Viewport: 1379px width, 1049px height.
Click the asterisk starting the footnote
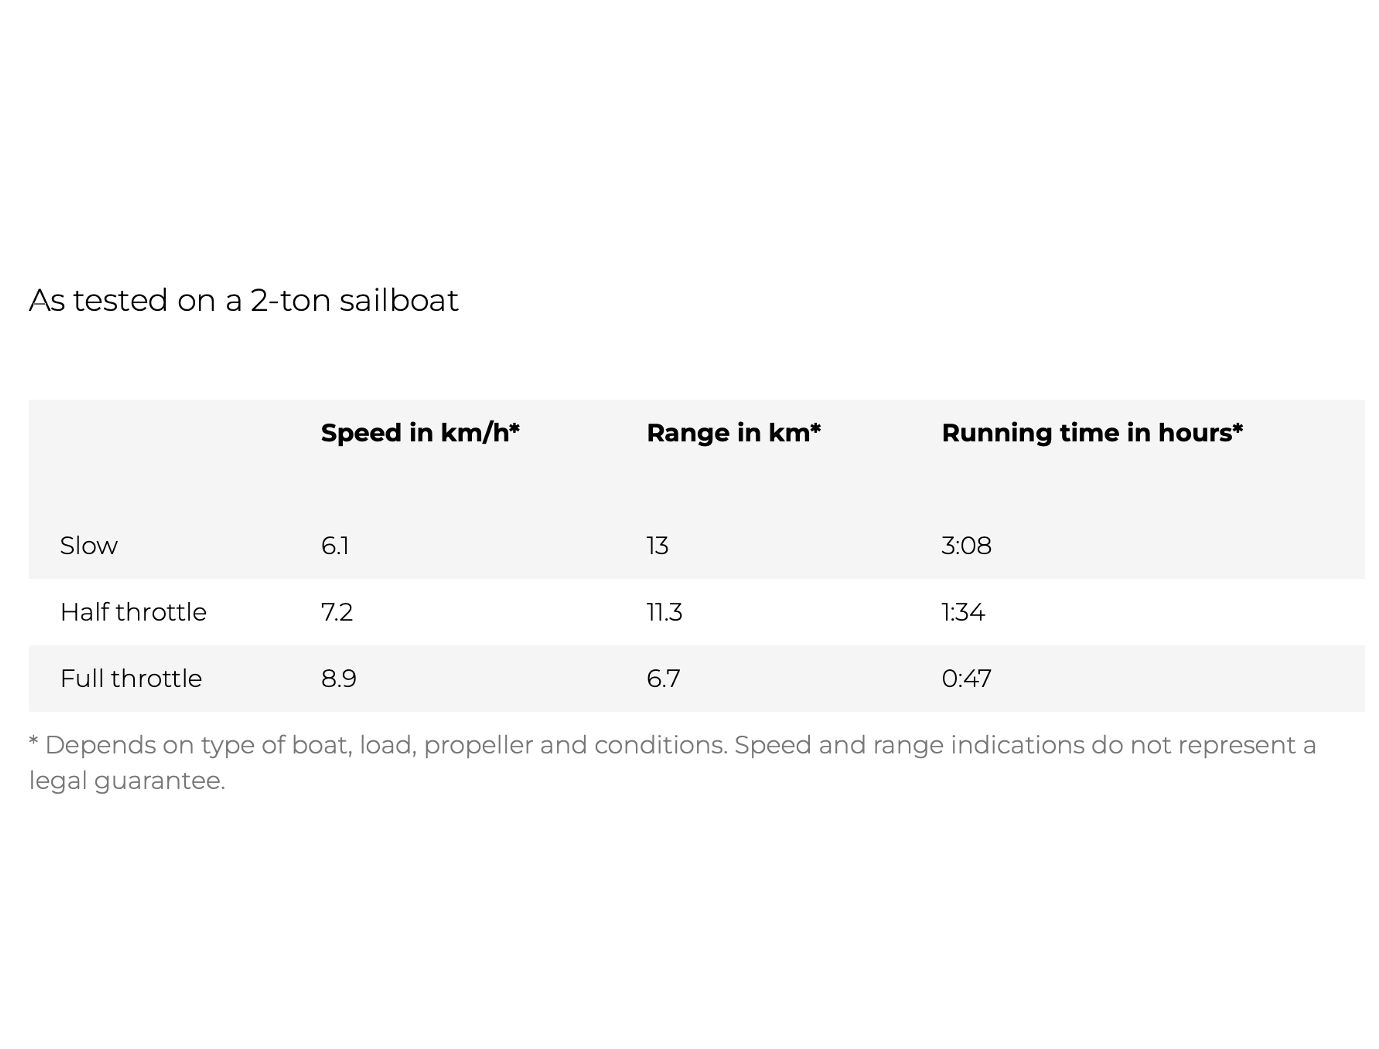(x=34, y=742)
